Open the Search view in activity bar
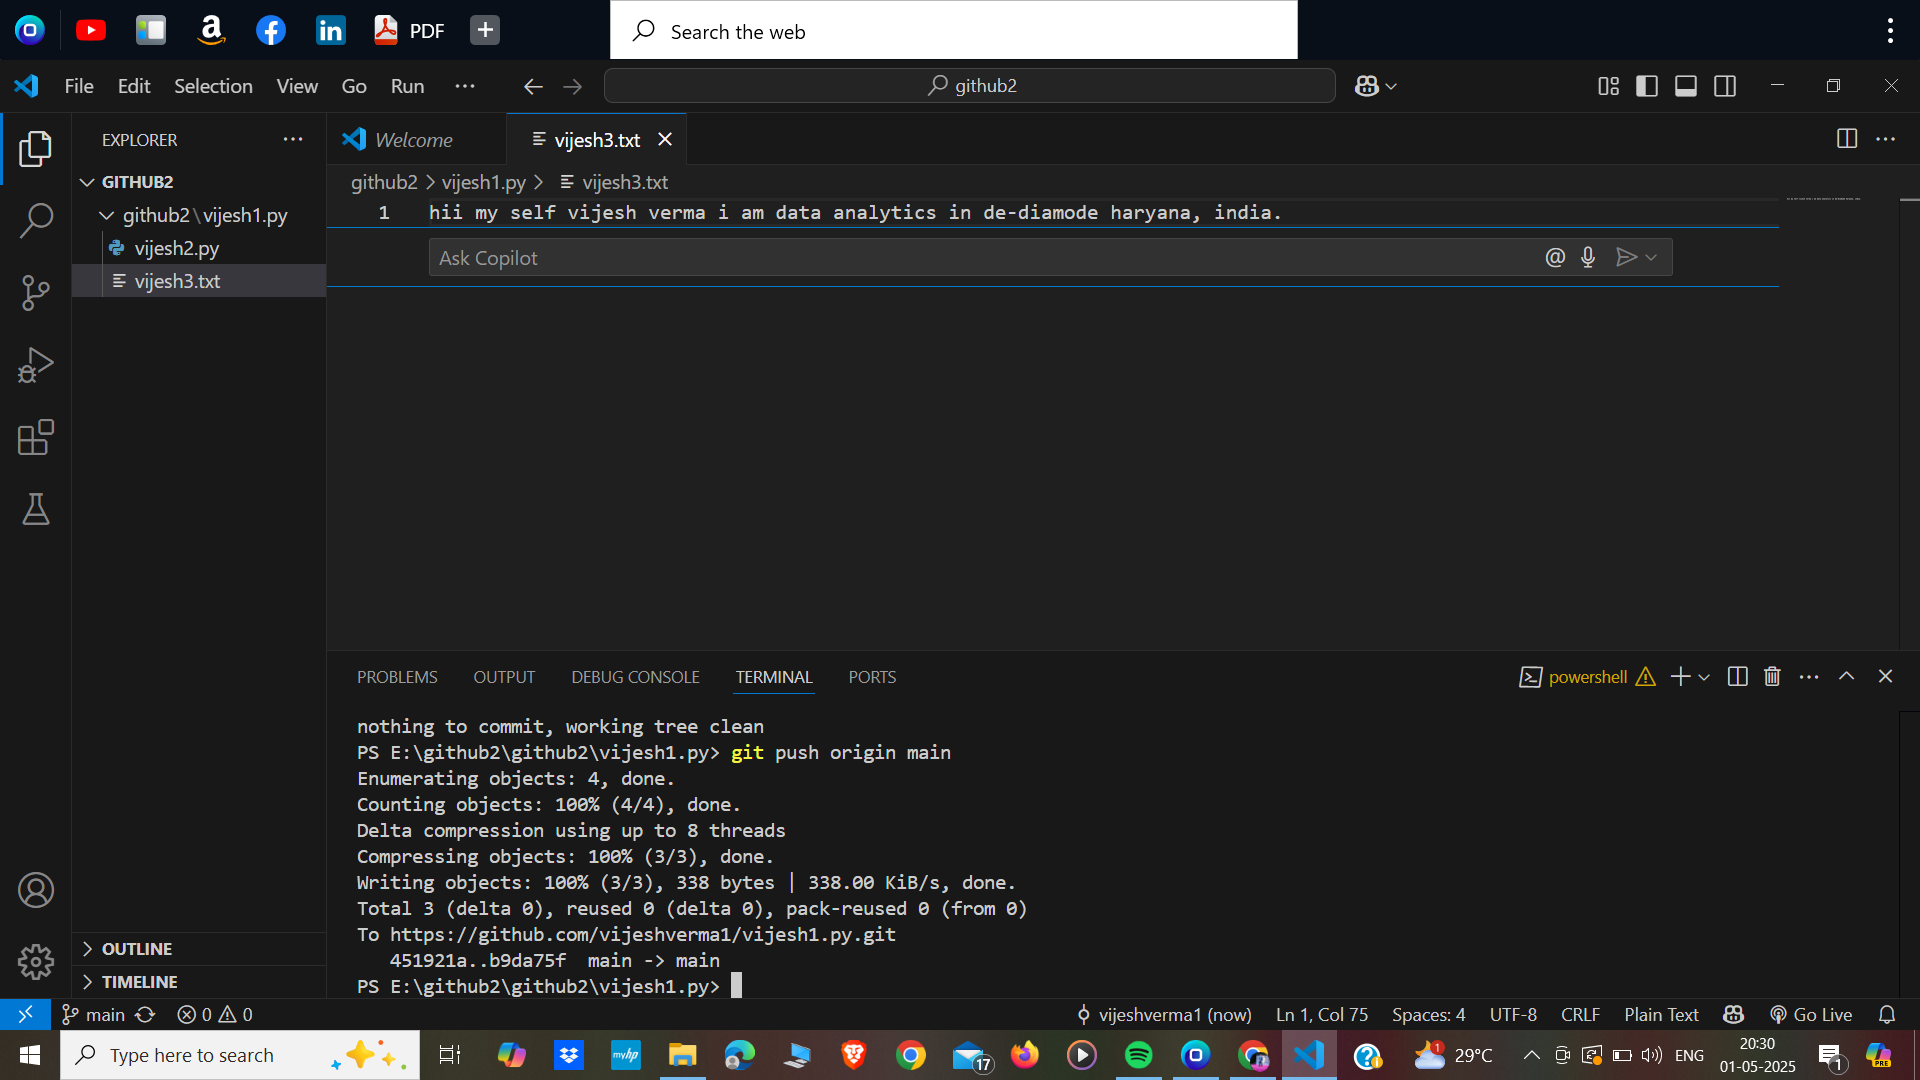The image size is (1920, 1080). coord(36,221)
